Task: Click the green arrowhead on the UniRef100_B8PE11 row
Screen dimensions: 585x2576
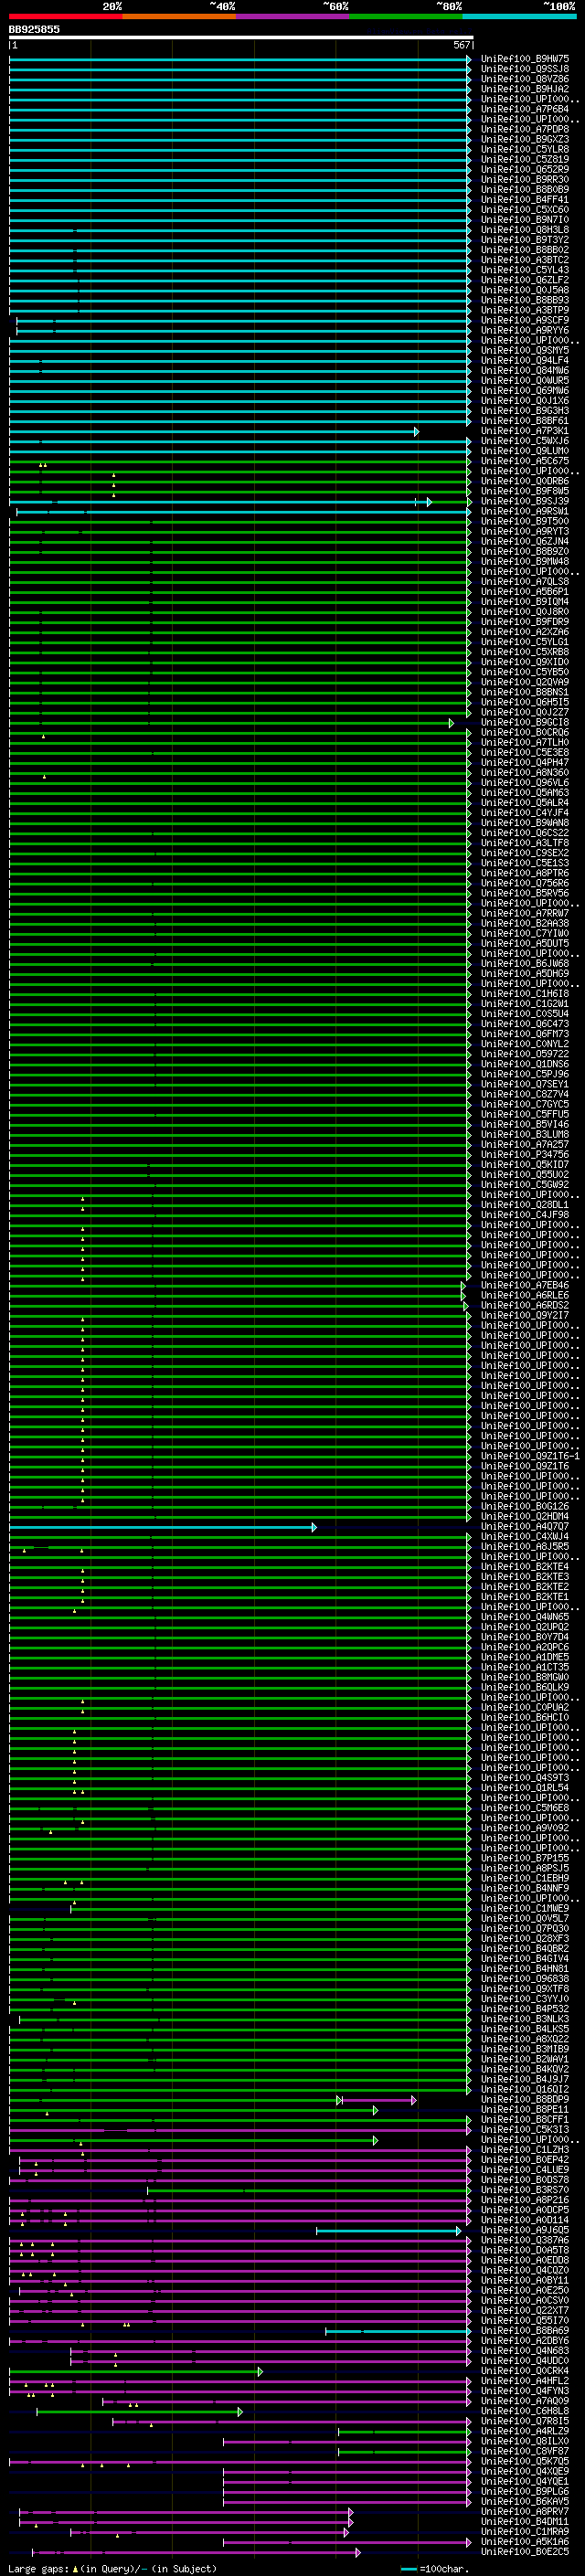Action: pos(376,2110)
